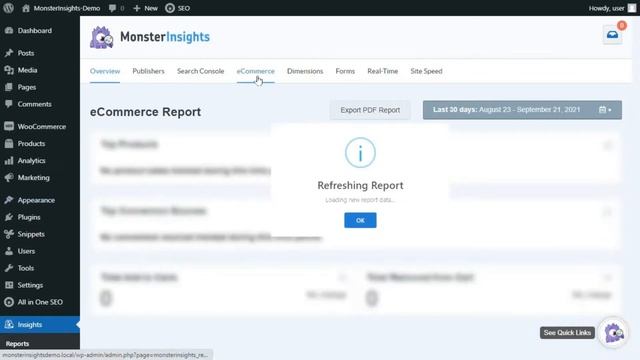Viewport: 640px width, 360px height.
Task: Switch to the Site Speed tab
Action: 426,71
